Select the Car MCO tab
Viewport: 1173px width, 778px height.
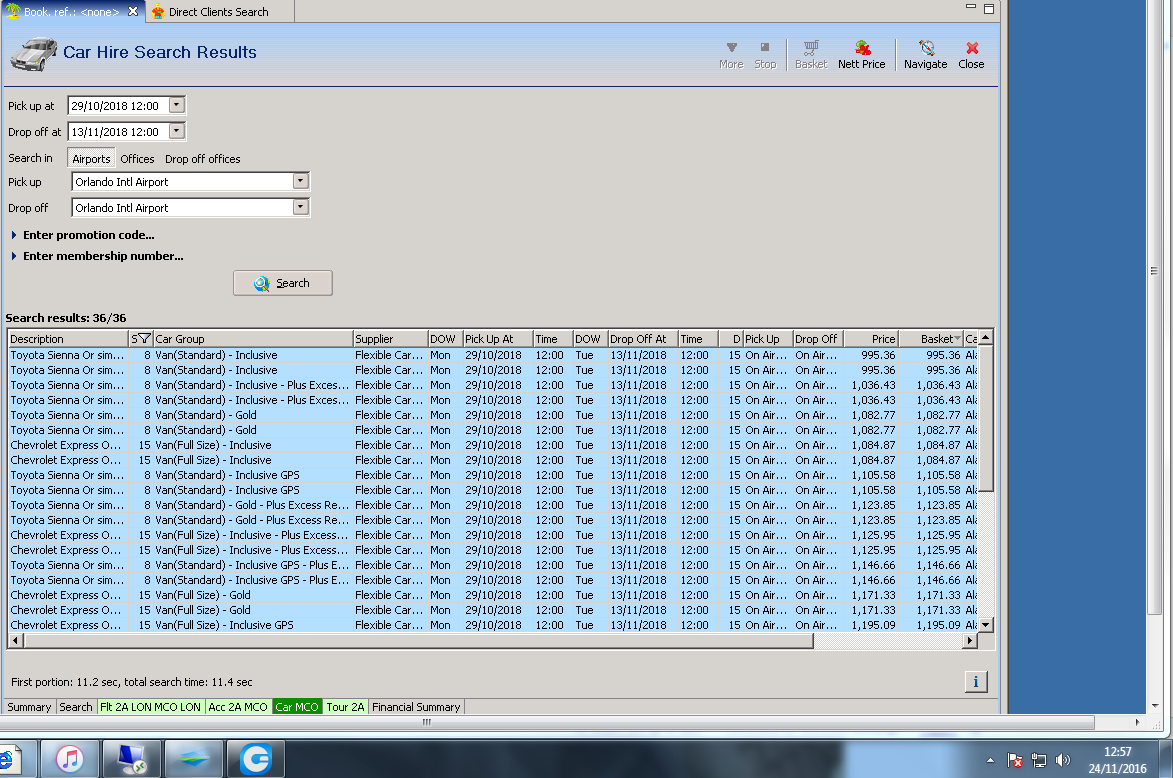[296, 707]
